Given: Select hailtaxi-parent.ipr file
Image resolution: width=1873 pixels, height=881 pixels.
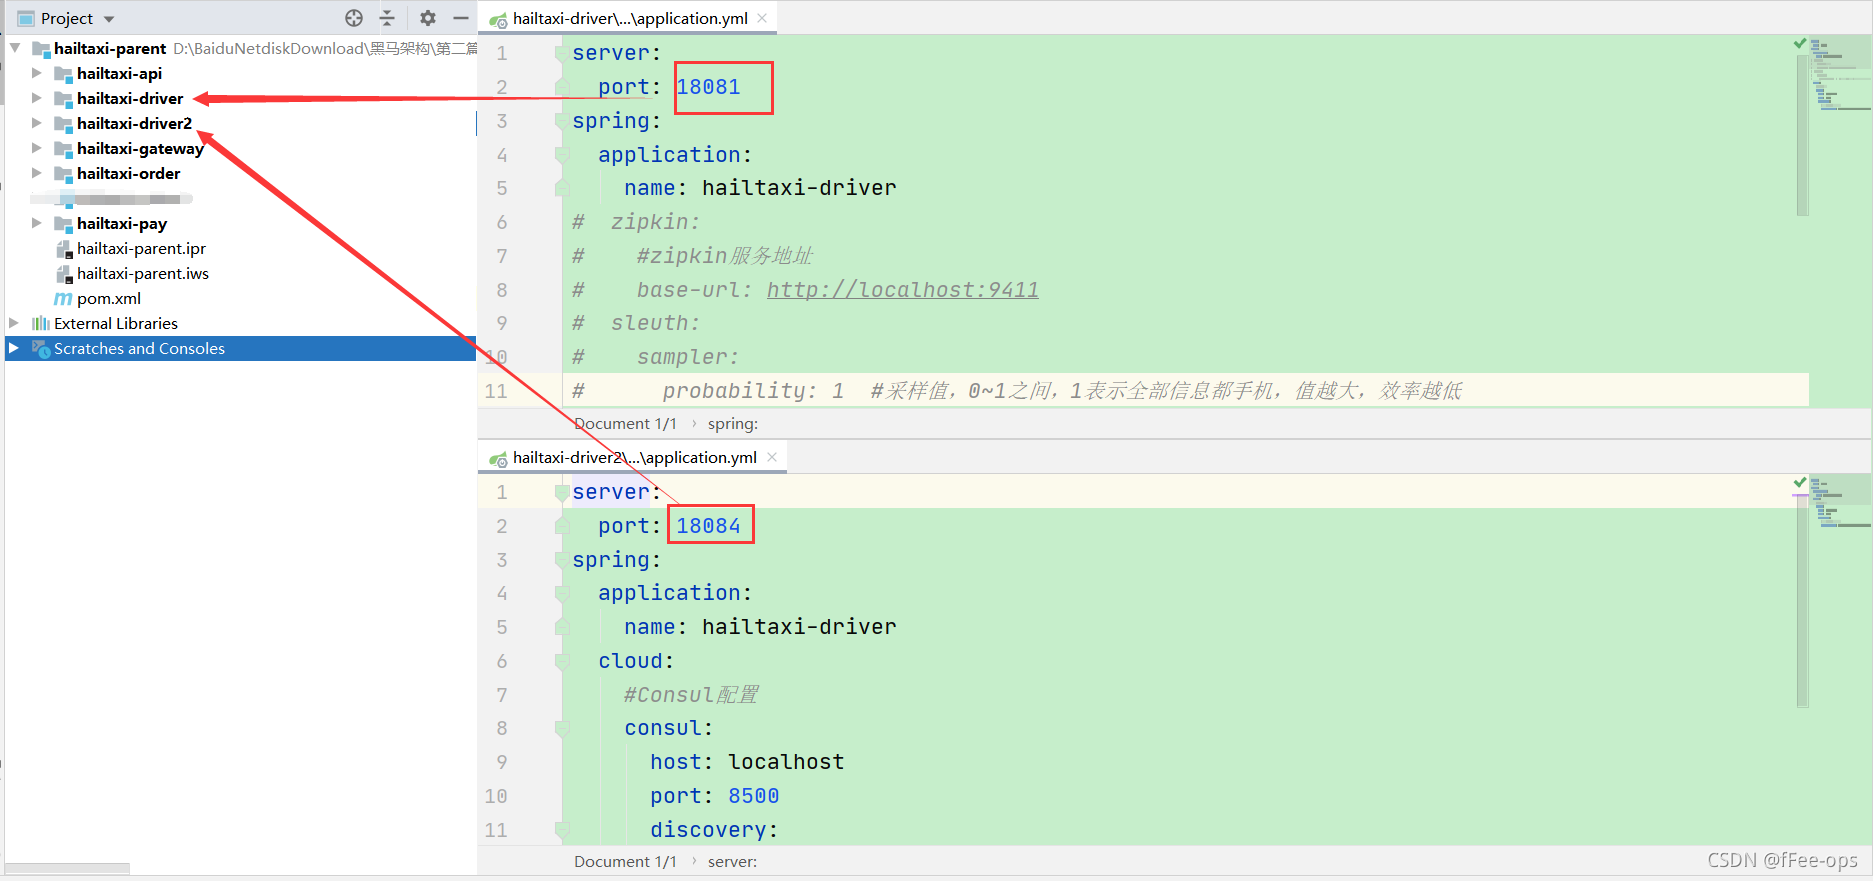Looking at the screenshot, I should pos(141,248).
